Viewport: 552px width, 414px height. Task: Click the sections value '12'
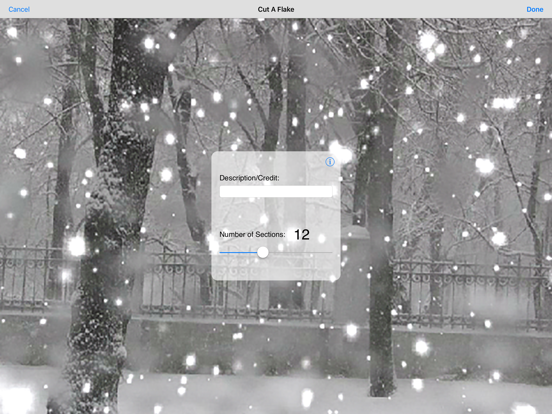302,235
